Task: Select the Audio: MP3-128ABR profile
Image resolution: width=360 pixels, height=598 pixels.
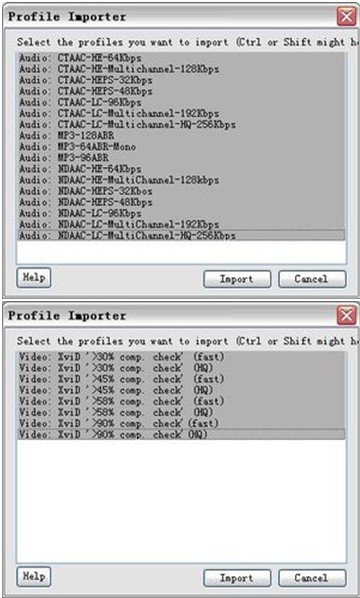Action: tap(180, 136)
